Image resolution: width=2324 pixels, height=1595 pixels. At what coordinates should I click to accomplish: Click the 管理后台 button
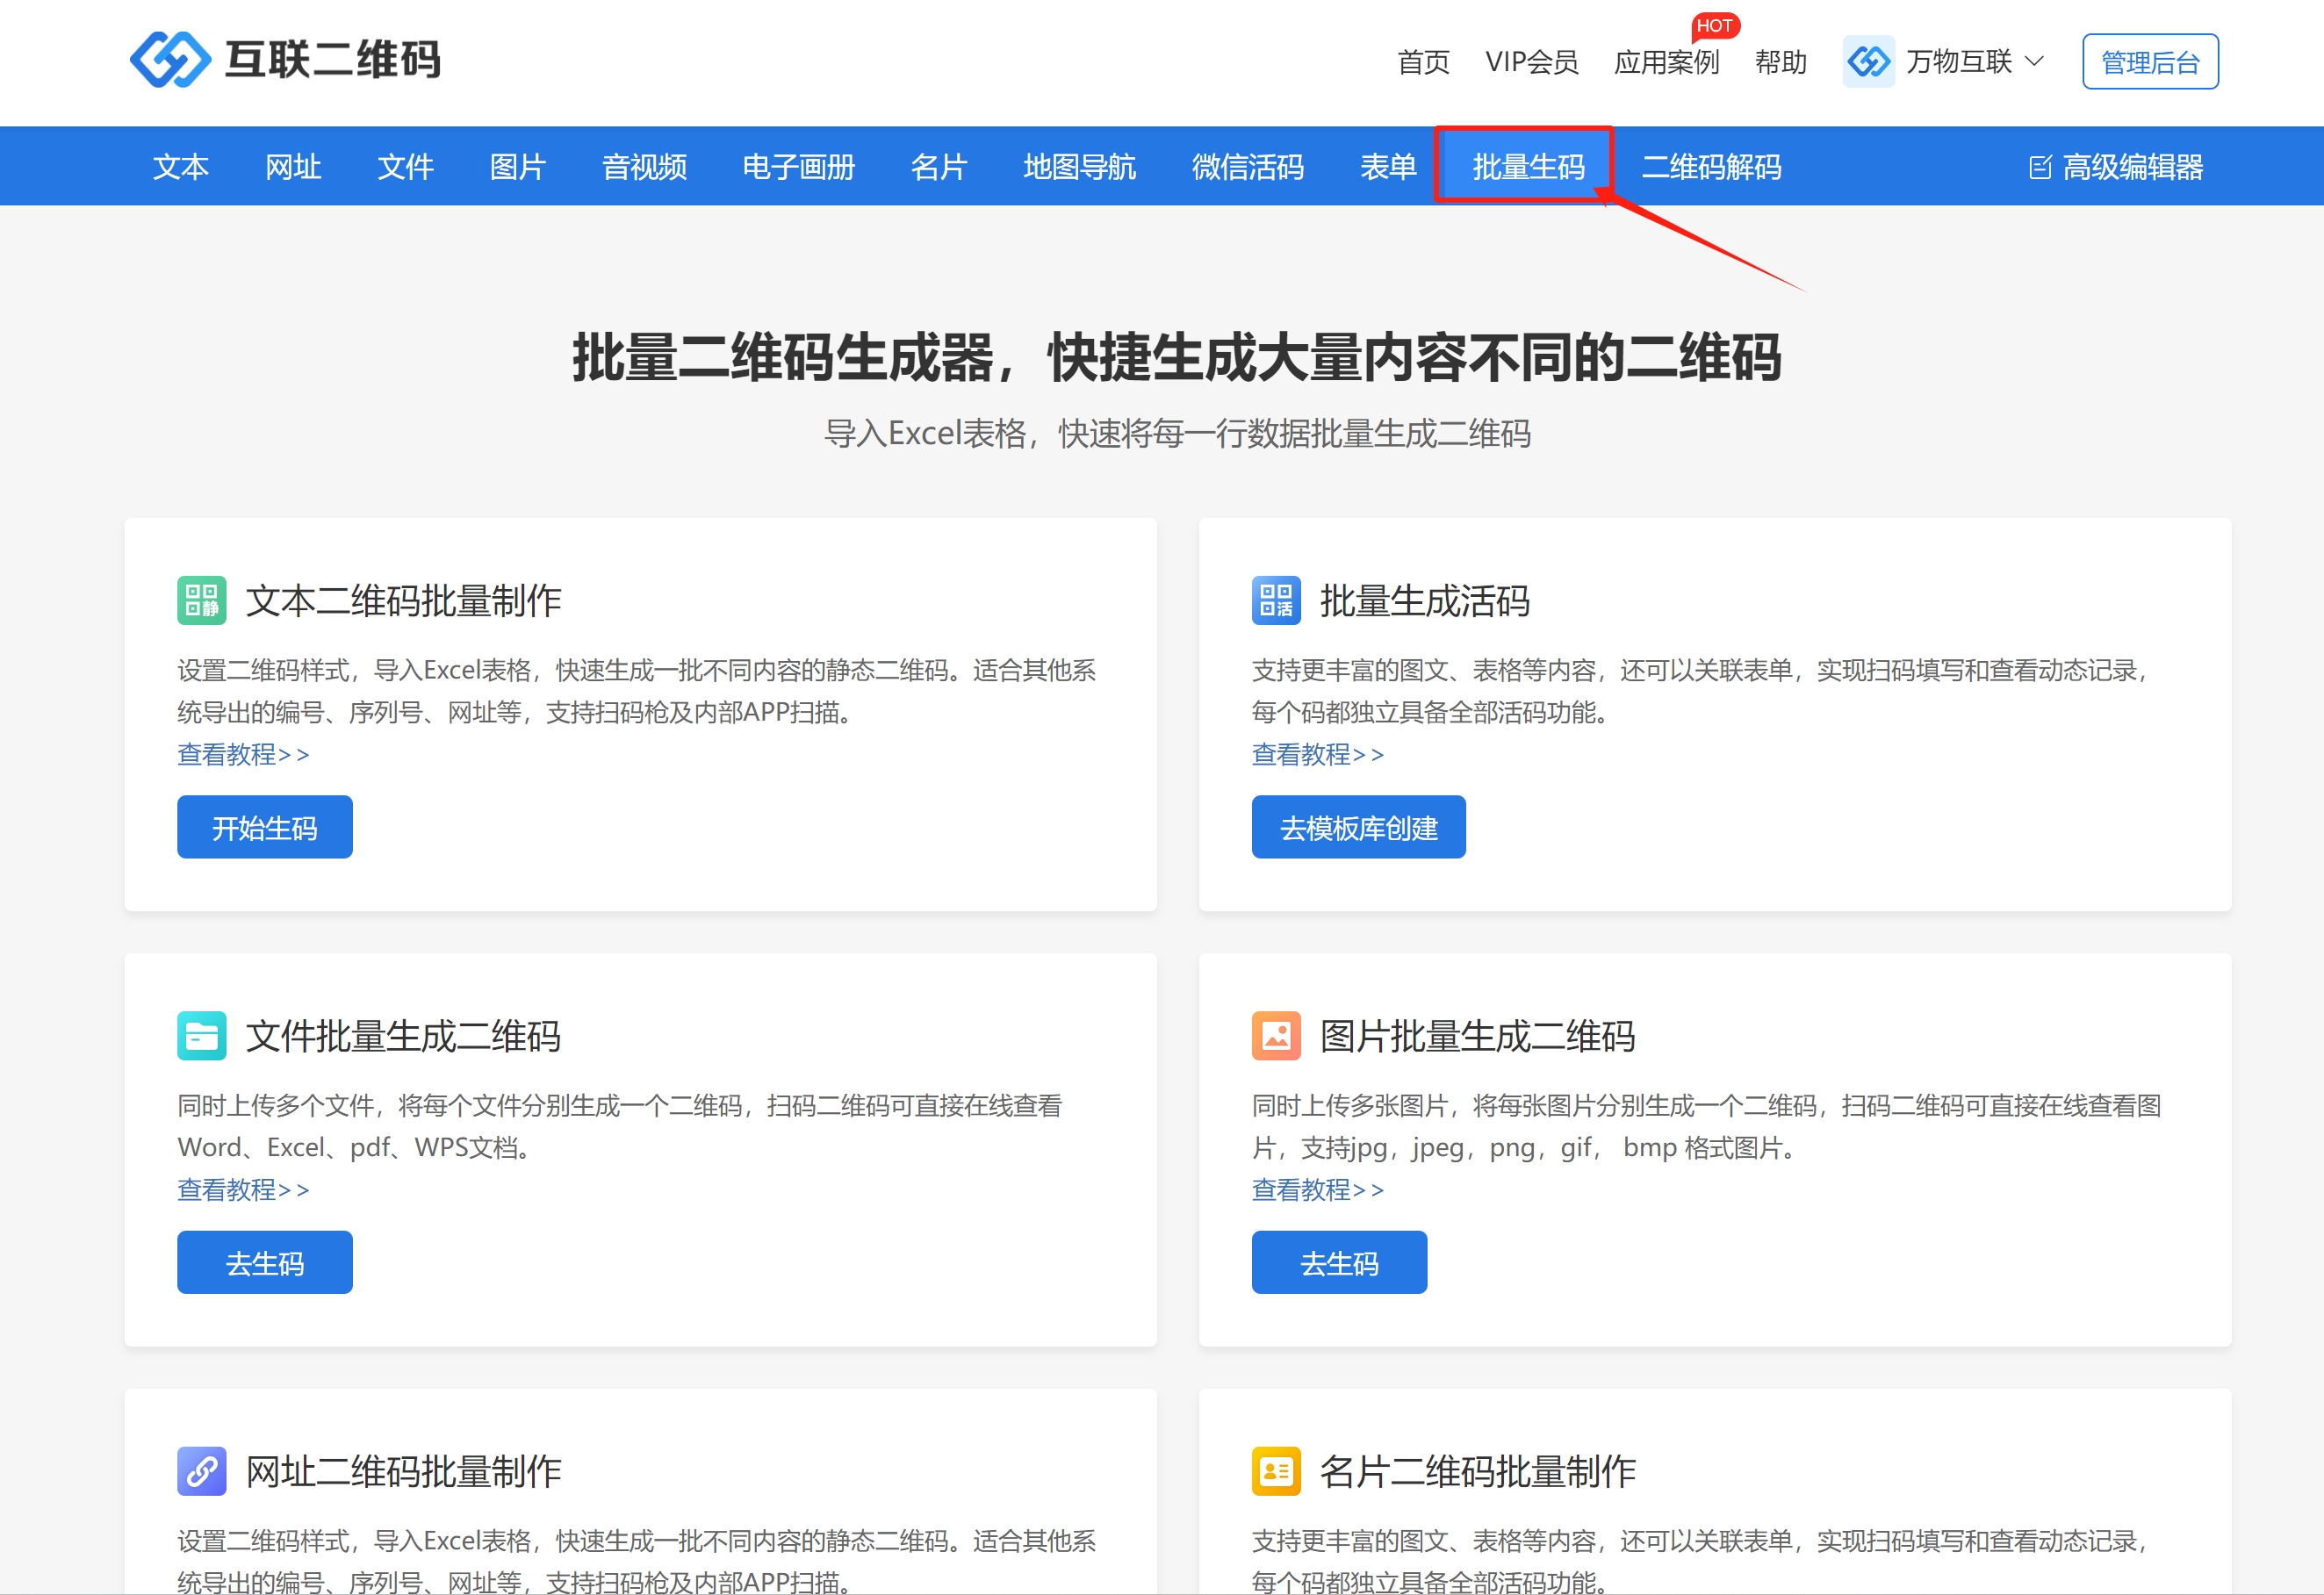2150,62
